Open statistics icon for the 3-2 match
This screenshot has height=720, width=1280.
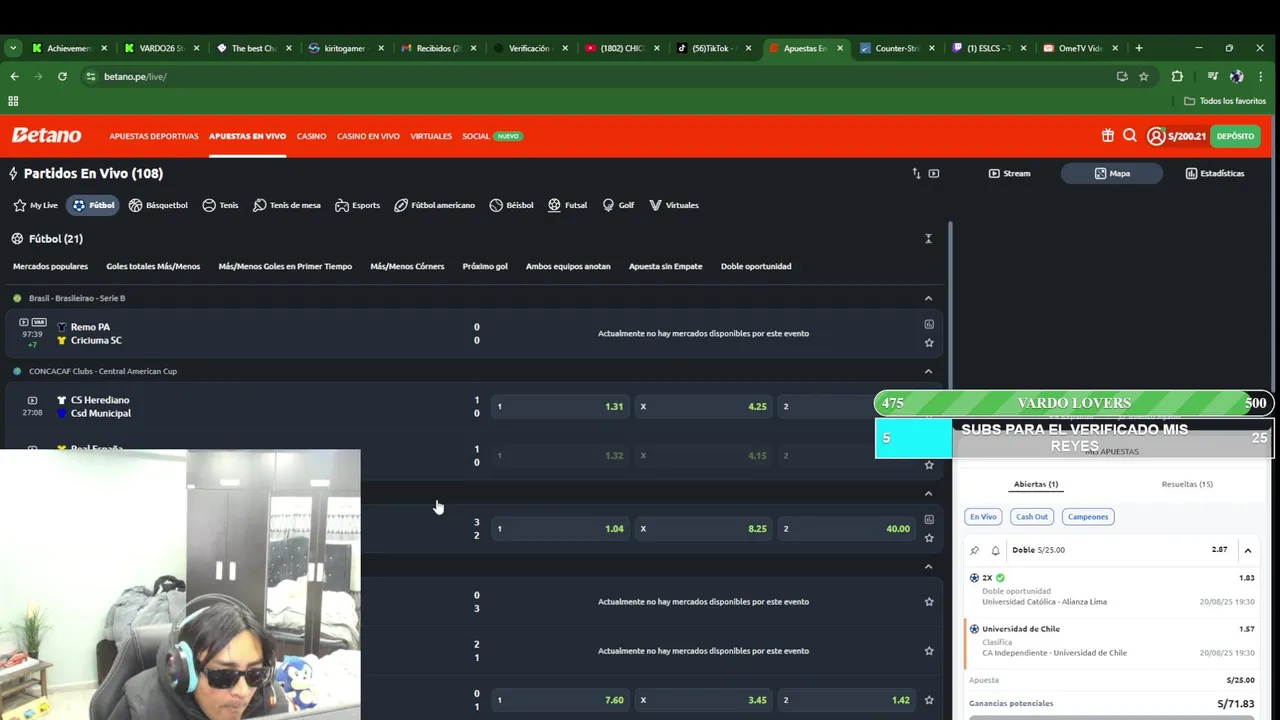[929, 519]
